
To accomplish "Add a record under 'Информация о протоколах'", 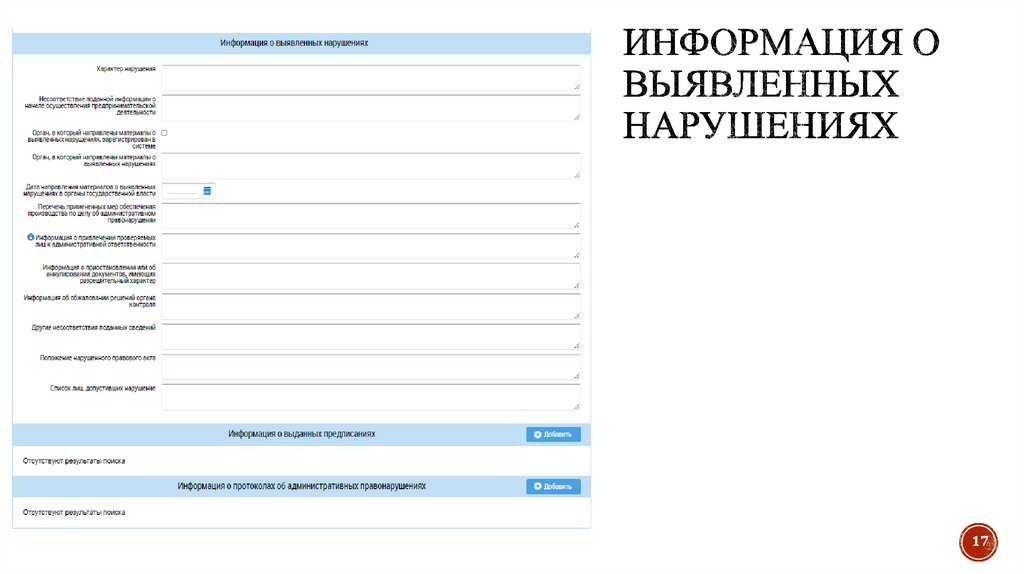I will pyautogui.click(x=553, y=486).
